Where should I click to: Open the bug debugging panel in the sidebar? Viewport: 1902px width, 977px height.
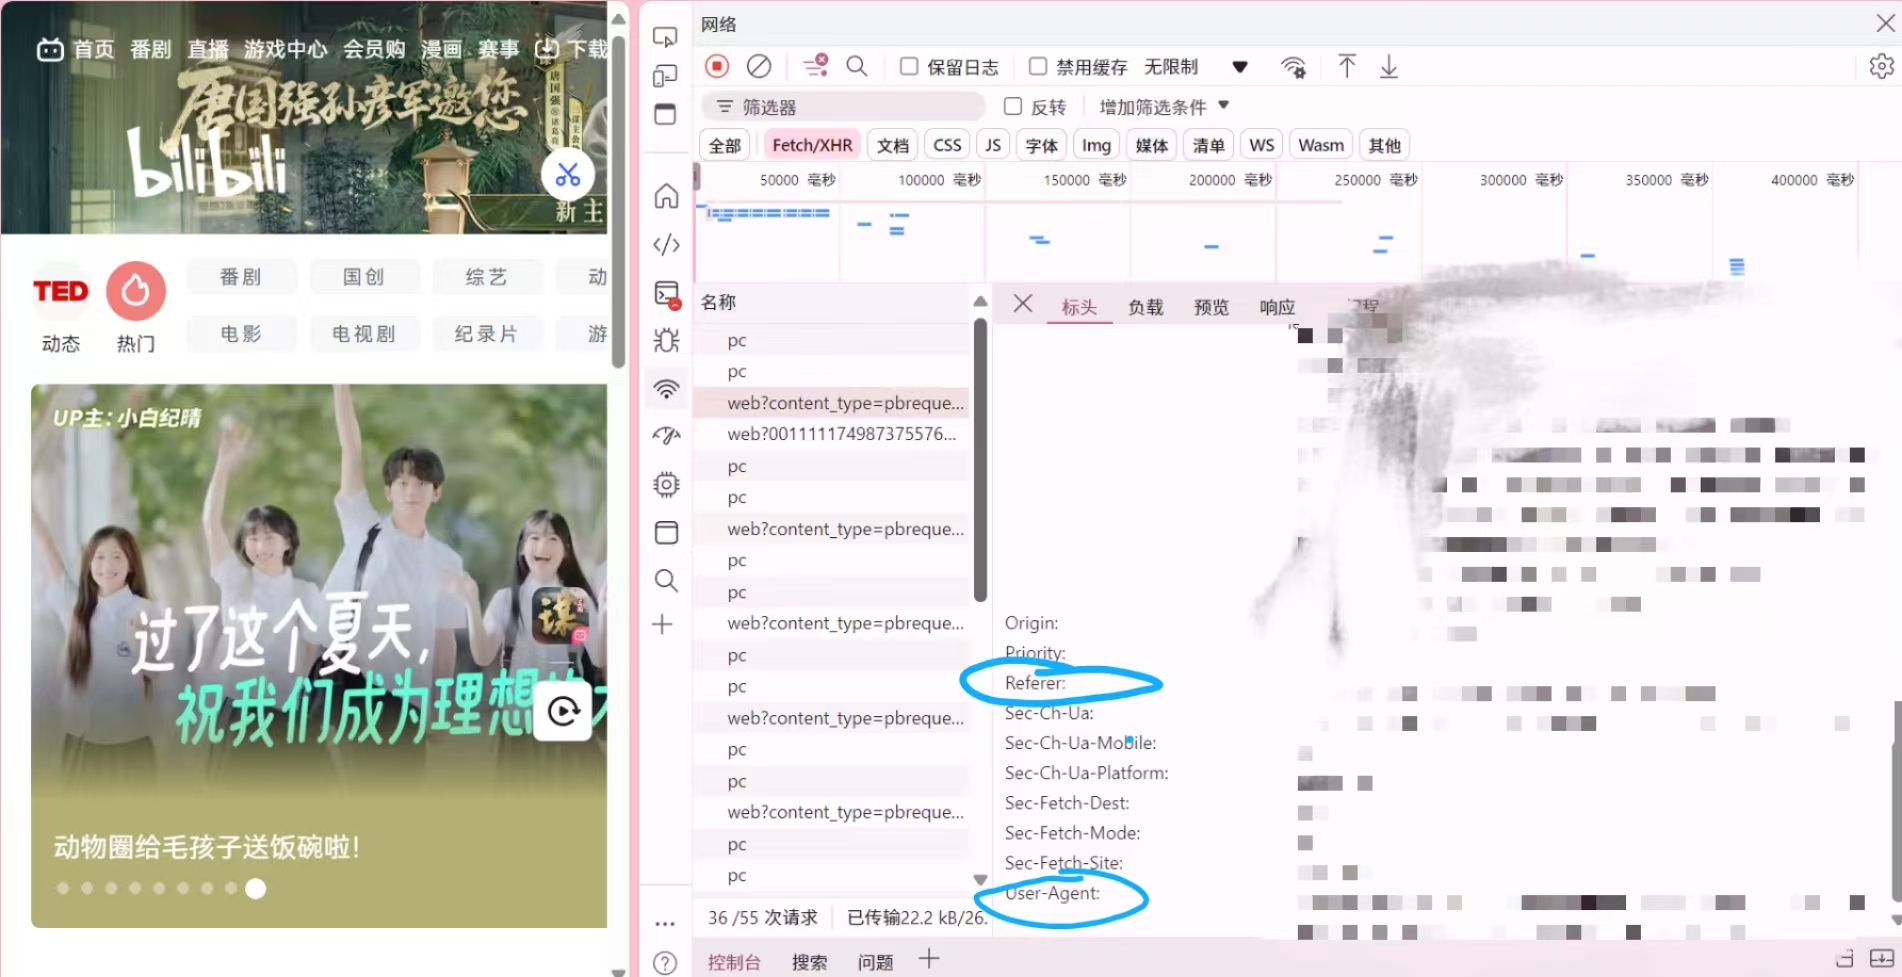point(666,340)
